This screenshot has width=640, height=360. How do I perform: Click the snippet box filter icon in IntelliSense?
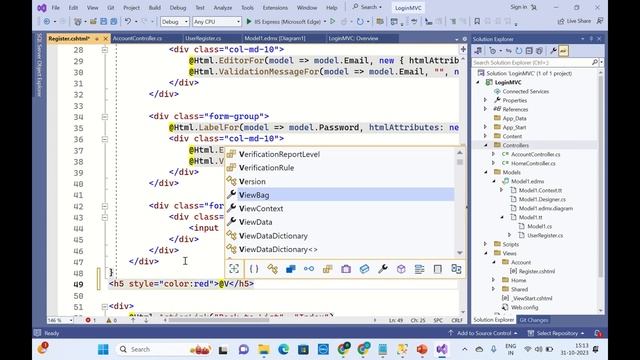pos(438,269)
